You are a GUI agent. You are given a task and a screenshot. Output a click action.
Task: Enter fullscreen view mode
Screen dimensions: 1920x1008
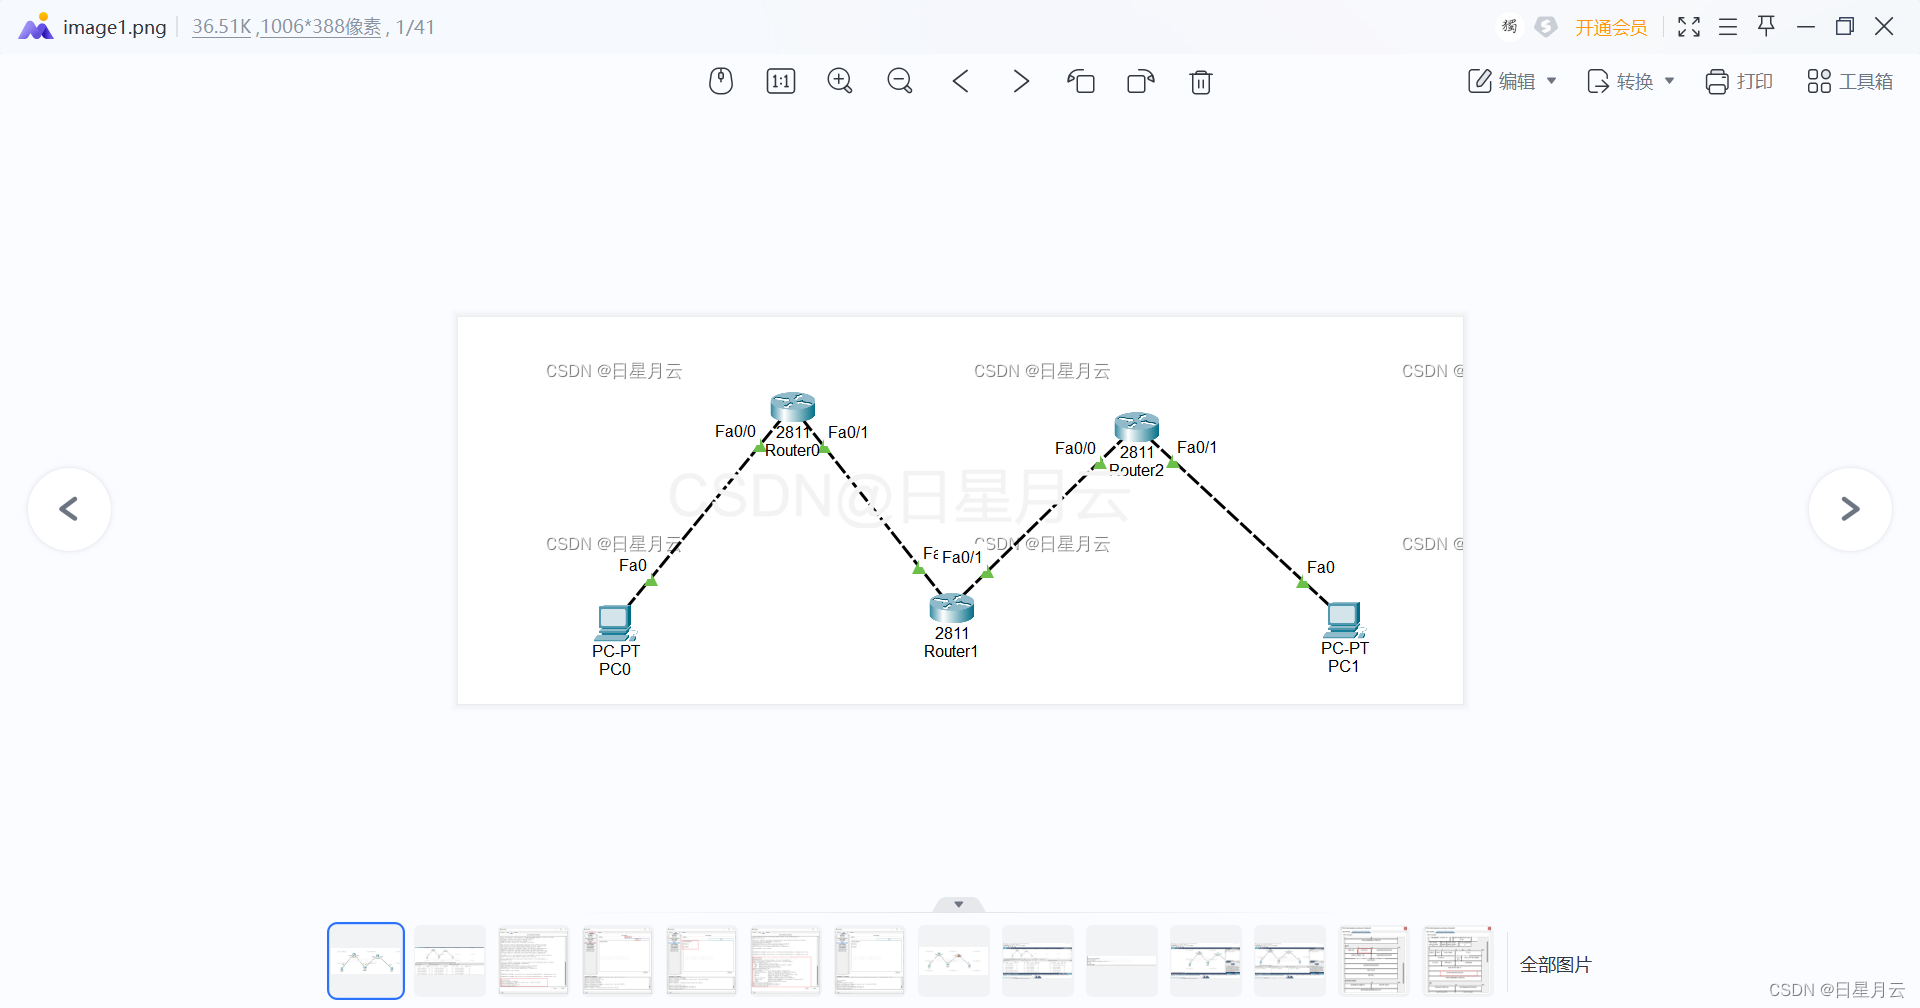(1689, 27)
